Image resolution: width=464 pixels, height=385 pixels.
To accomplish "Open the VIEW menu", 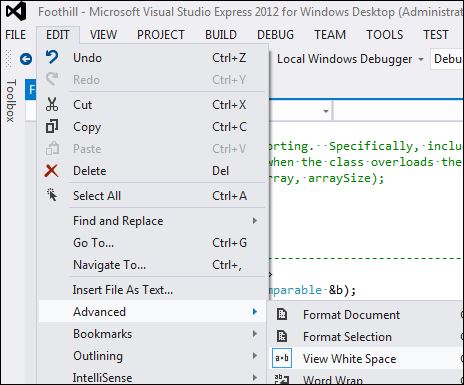I will coord(103,35).
